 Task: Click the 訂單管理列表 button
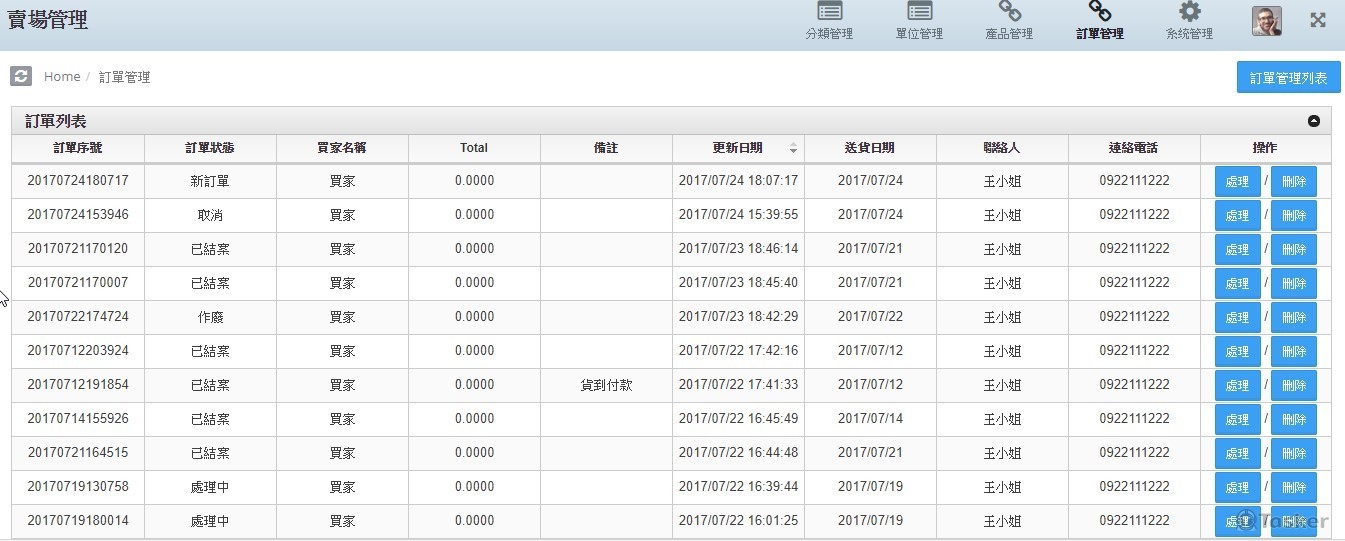tap(1288, 78)
